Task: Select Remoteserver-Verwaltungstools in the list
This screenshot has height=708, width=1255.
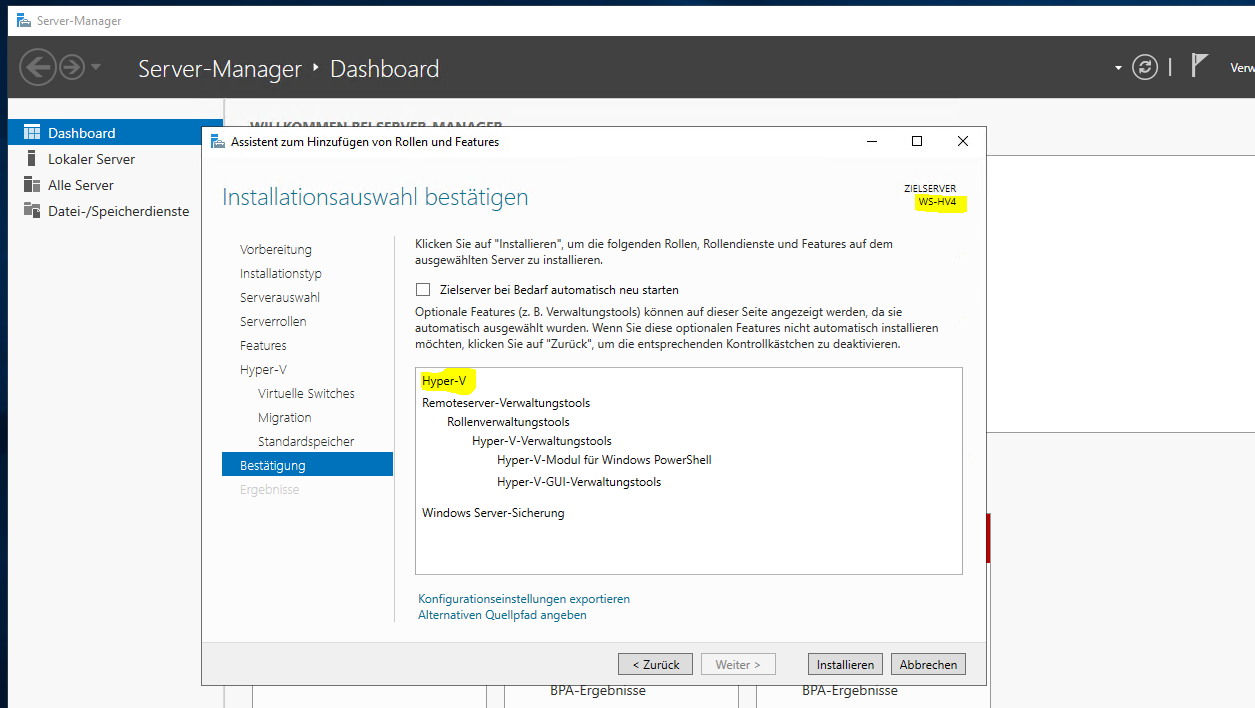Action: tap(506, 403)
